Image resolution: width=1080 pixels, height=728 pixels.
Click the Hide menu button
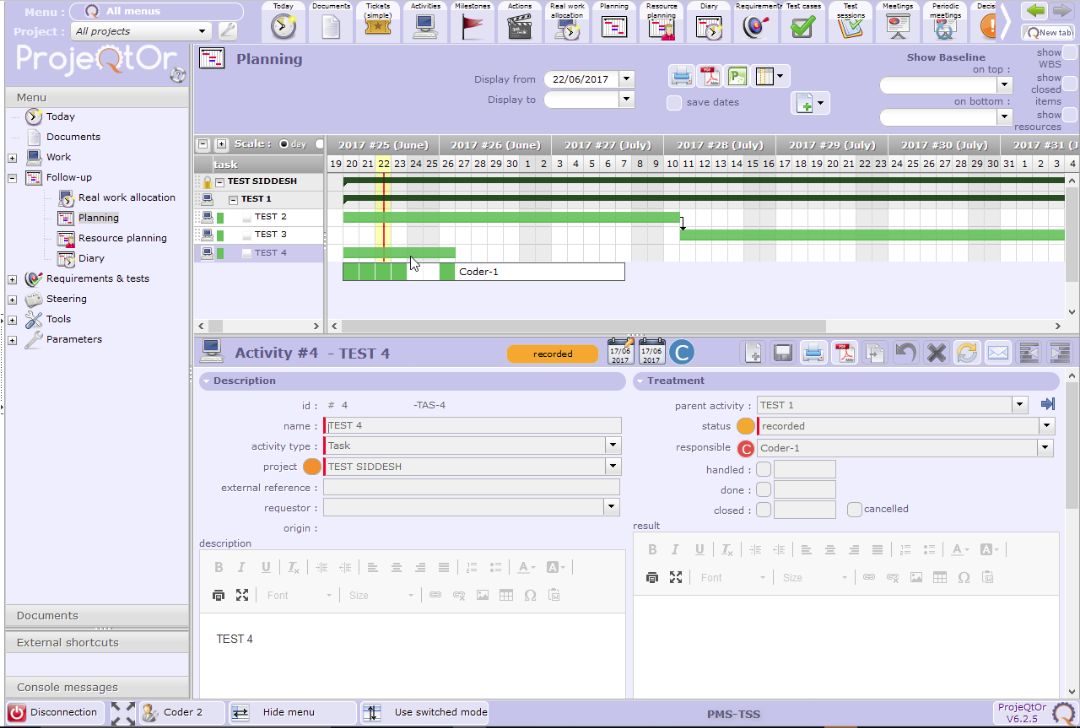point(288,712)
